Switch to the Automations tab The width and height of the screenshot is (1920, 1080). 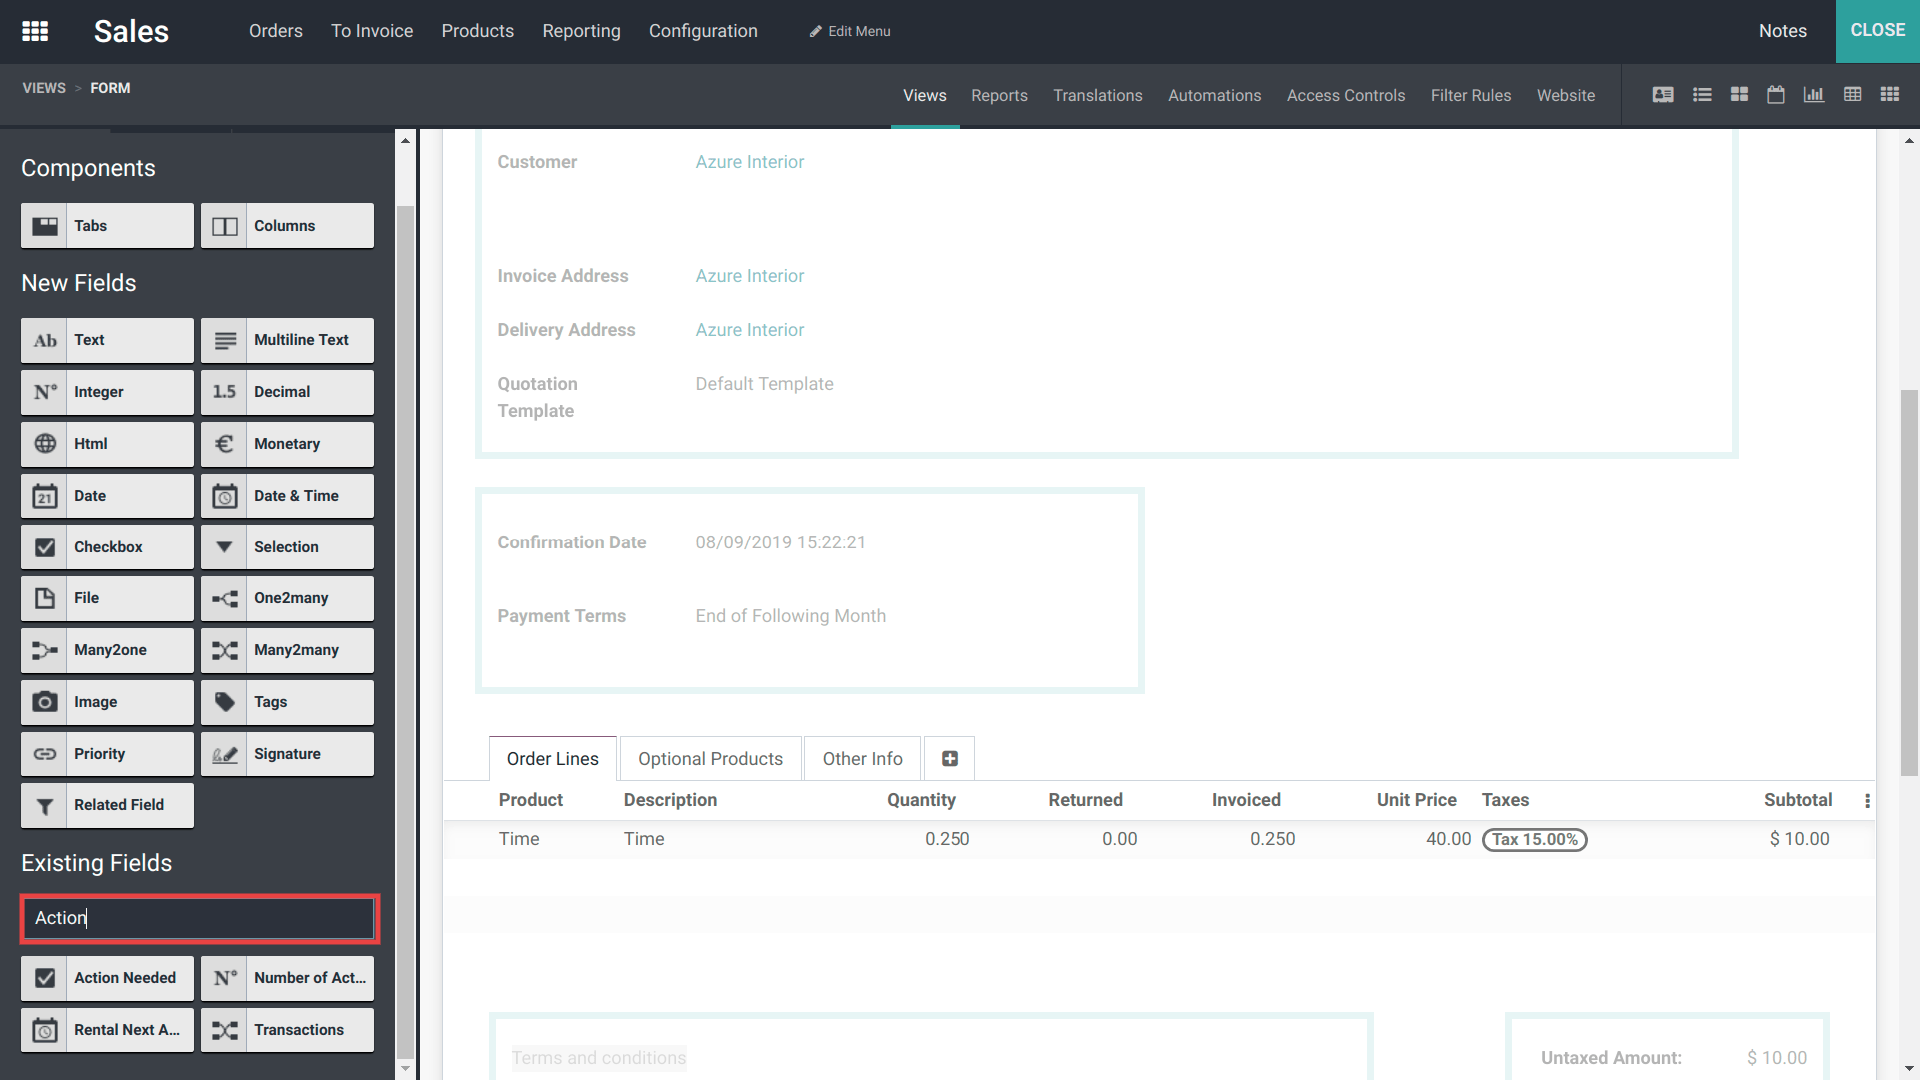tap(1215, 95)
